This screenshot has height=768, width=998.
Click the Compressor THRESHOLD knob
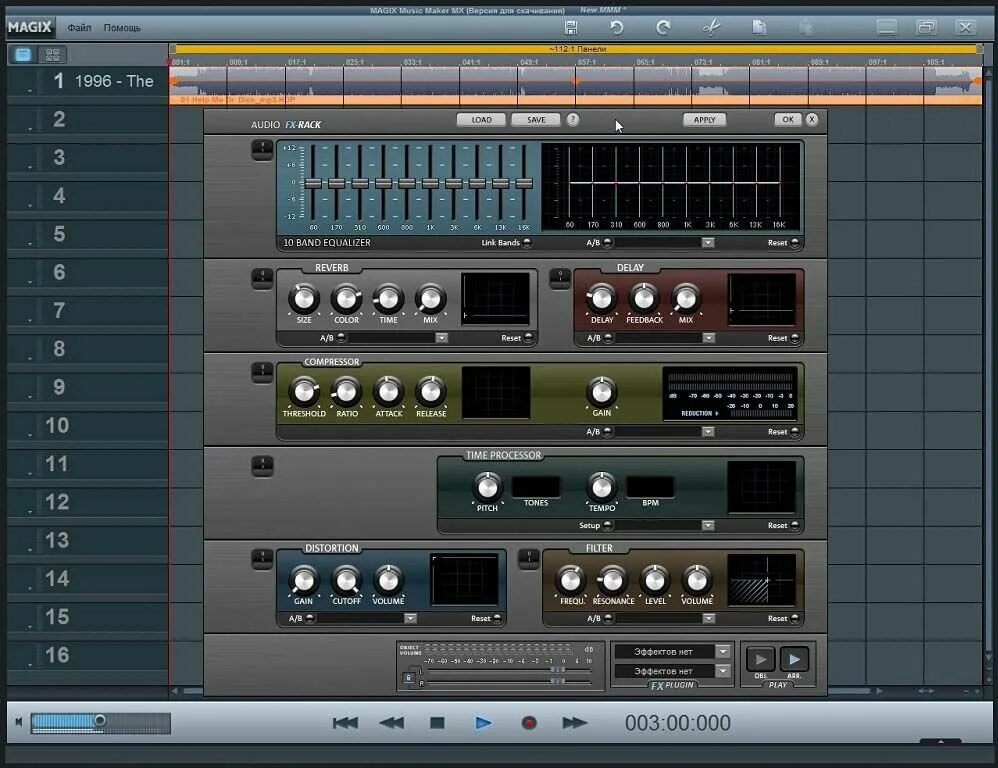pos(304,392)
